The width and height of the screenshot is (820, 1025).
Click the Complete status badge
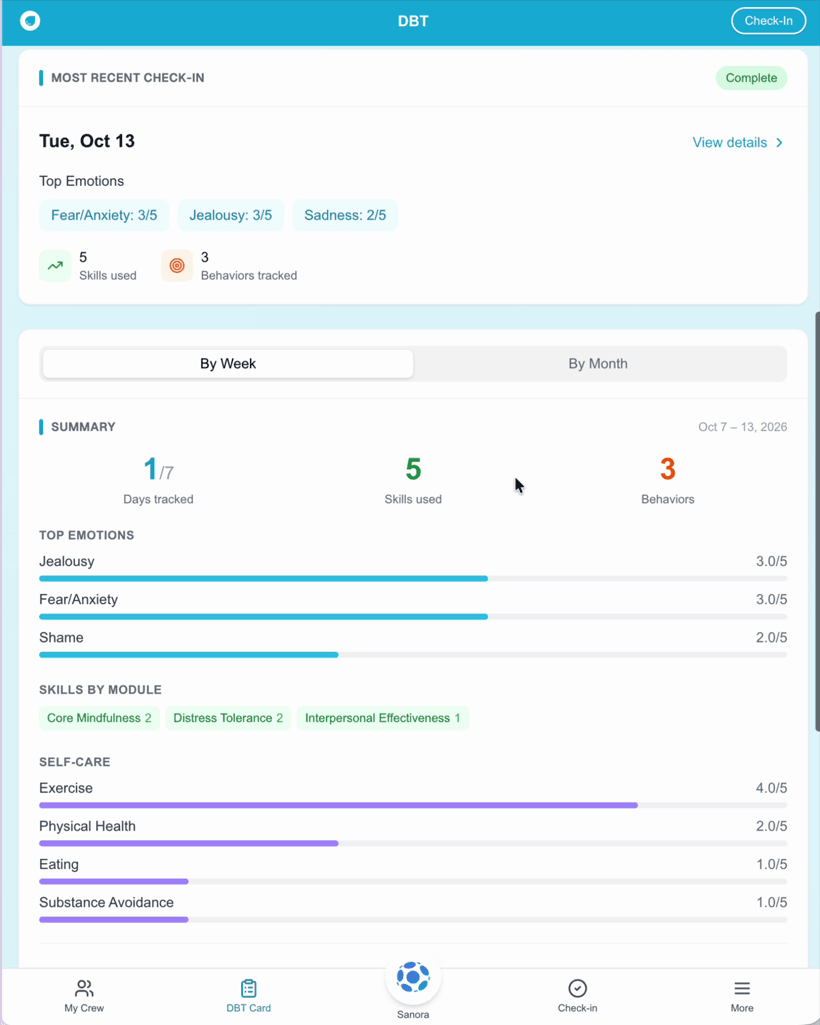751,78
